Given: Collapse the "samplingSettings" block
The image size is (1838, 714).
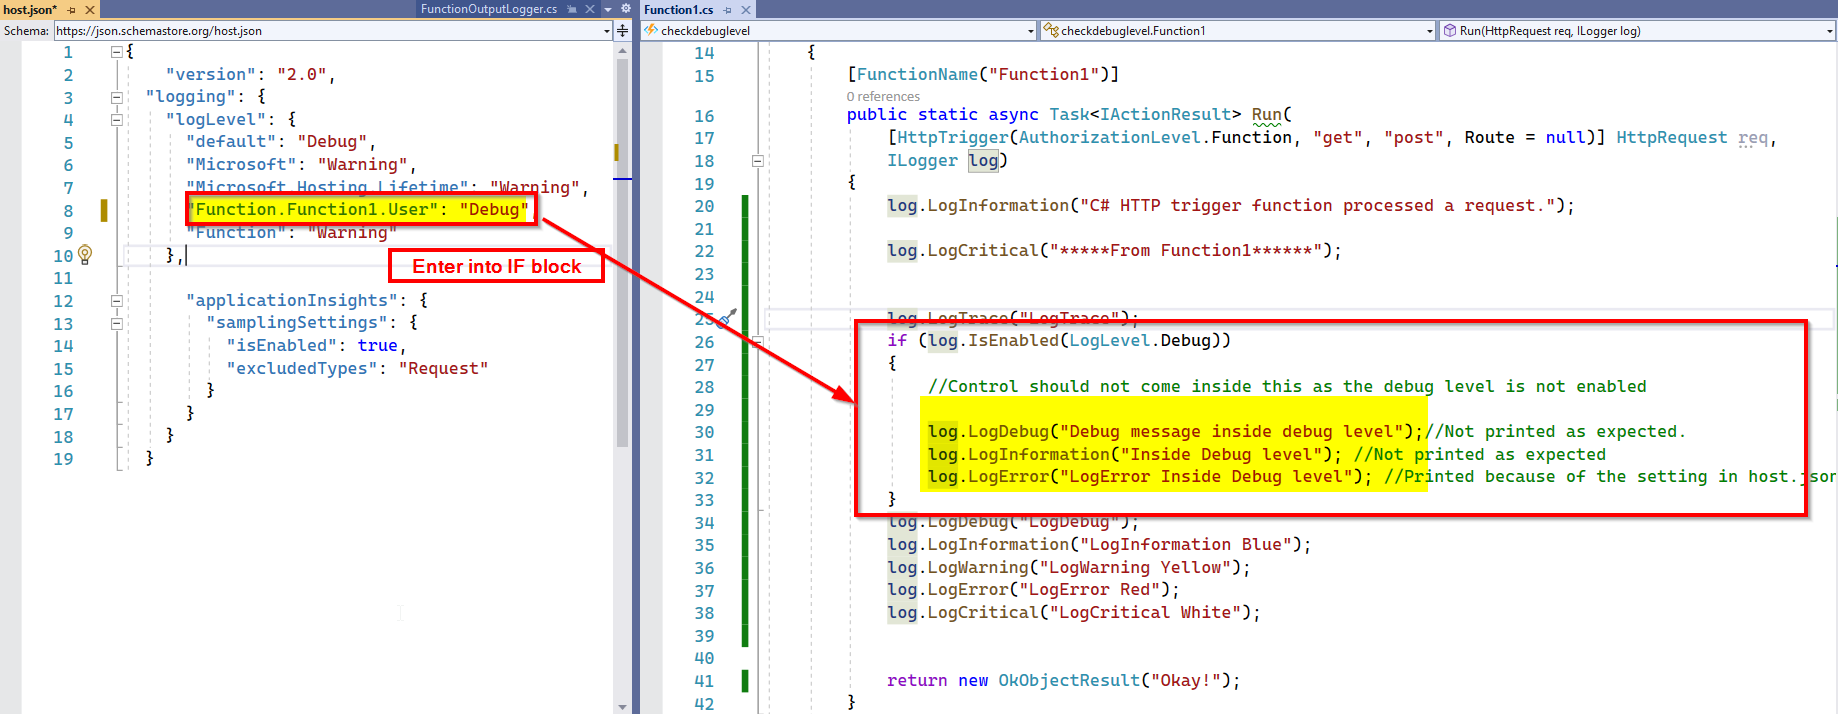Looking at the screenshot, I should pyautogui.click(x=116, y=324).
